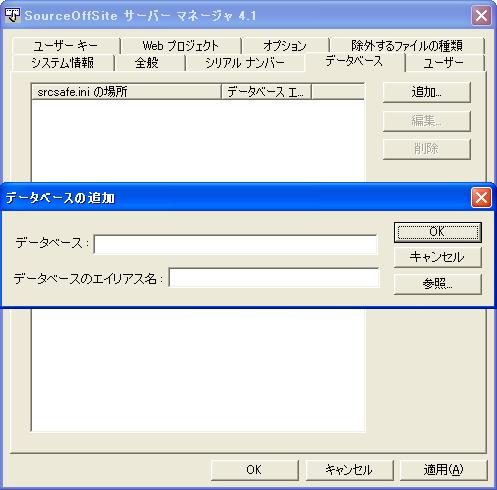Click the 追加... button
The height and width of the screenshot is (490, 497).
427,92
